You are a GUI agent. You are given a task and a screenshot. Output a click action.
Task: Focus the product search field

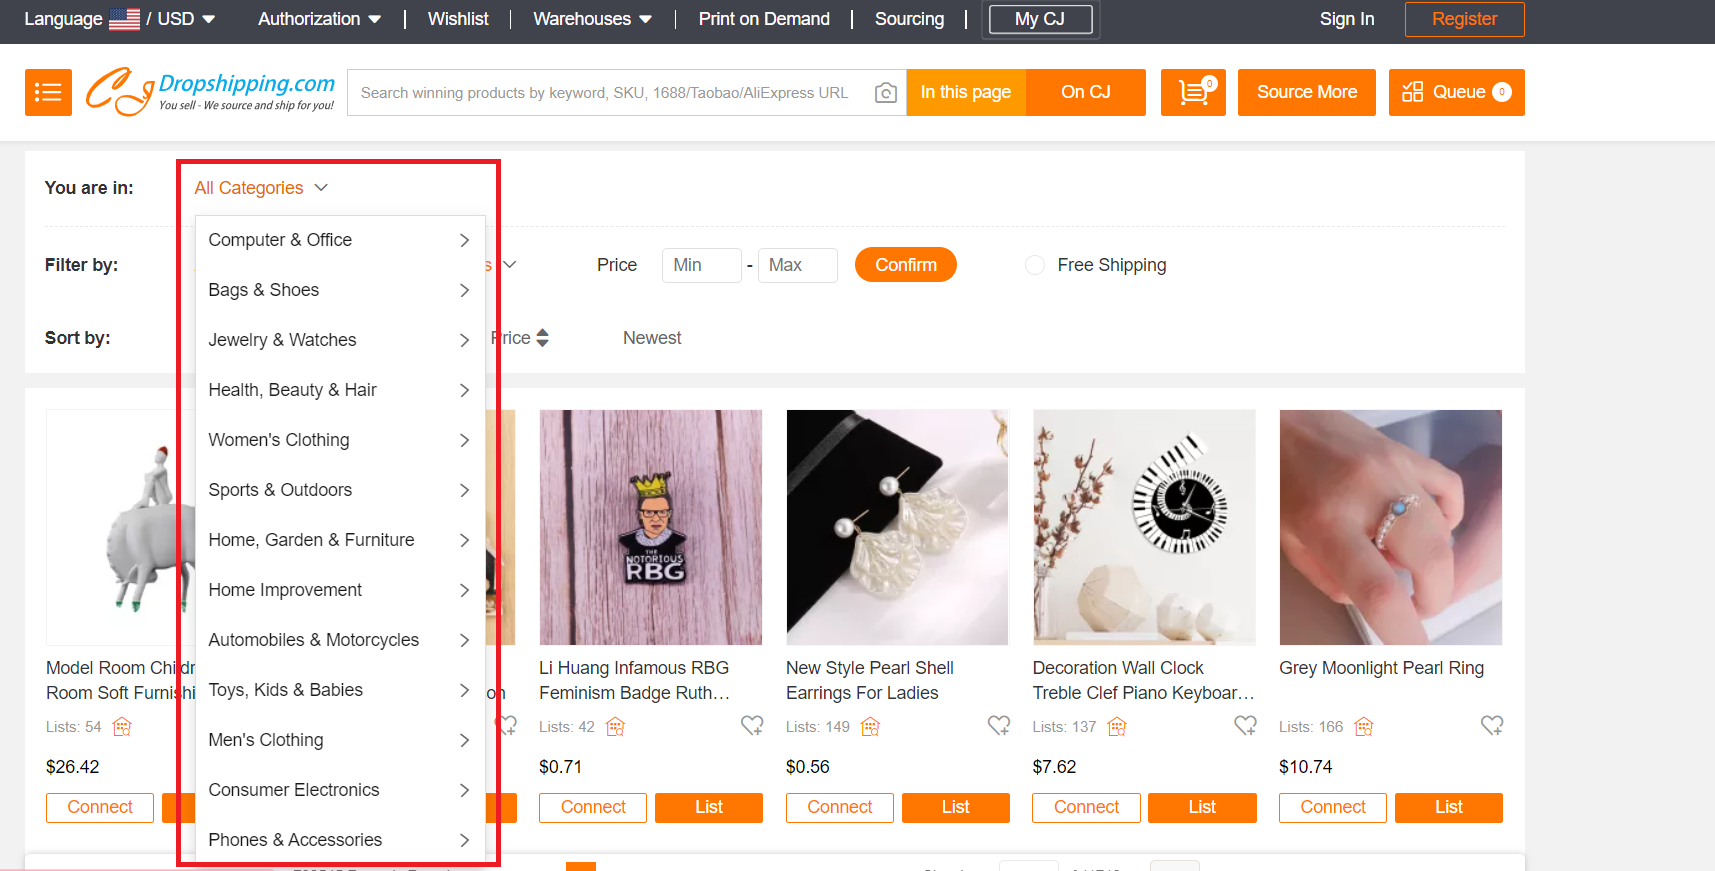coord(610,93)
